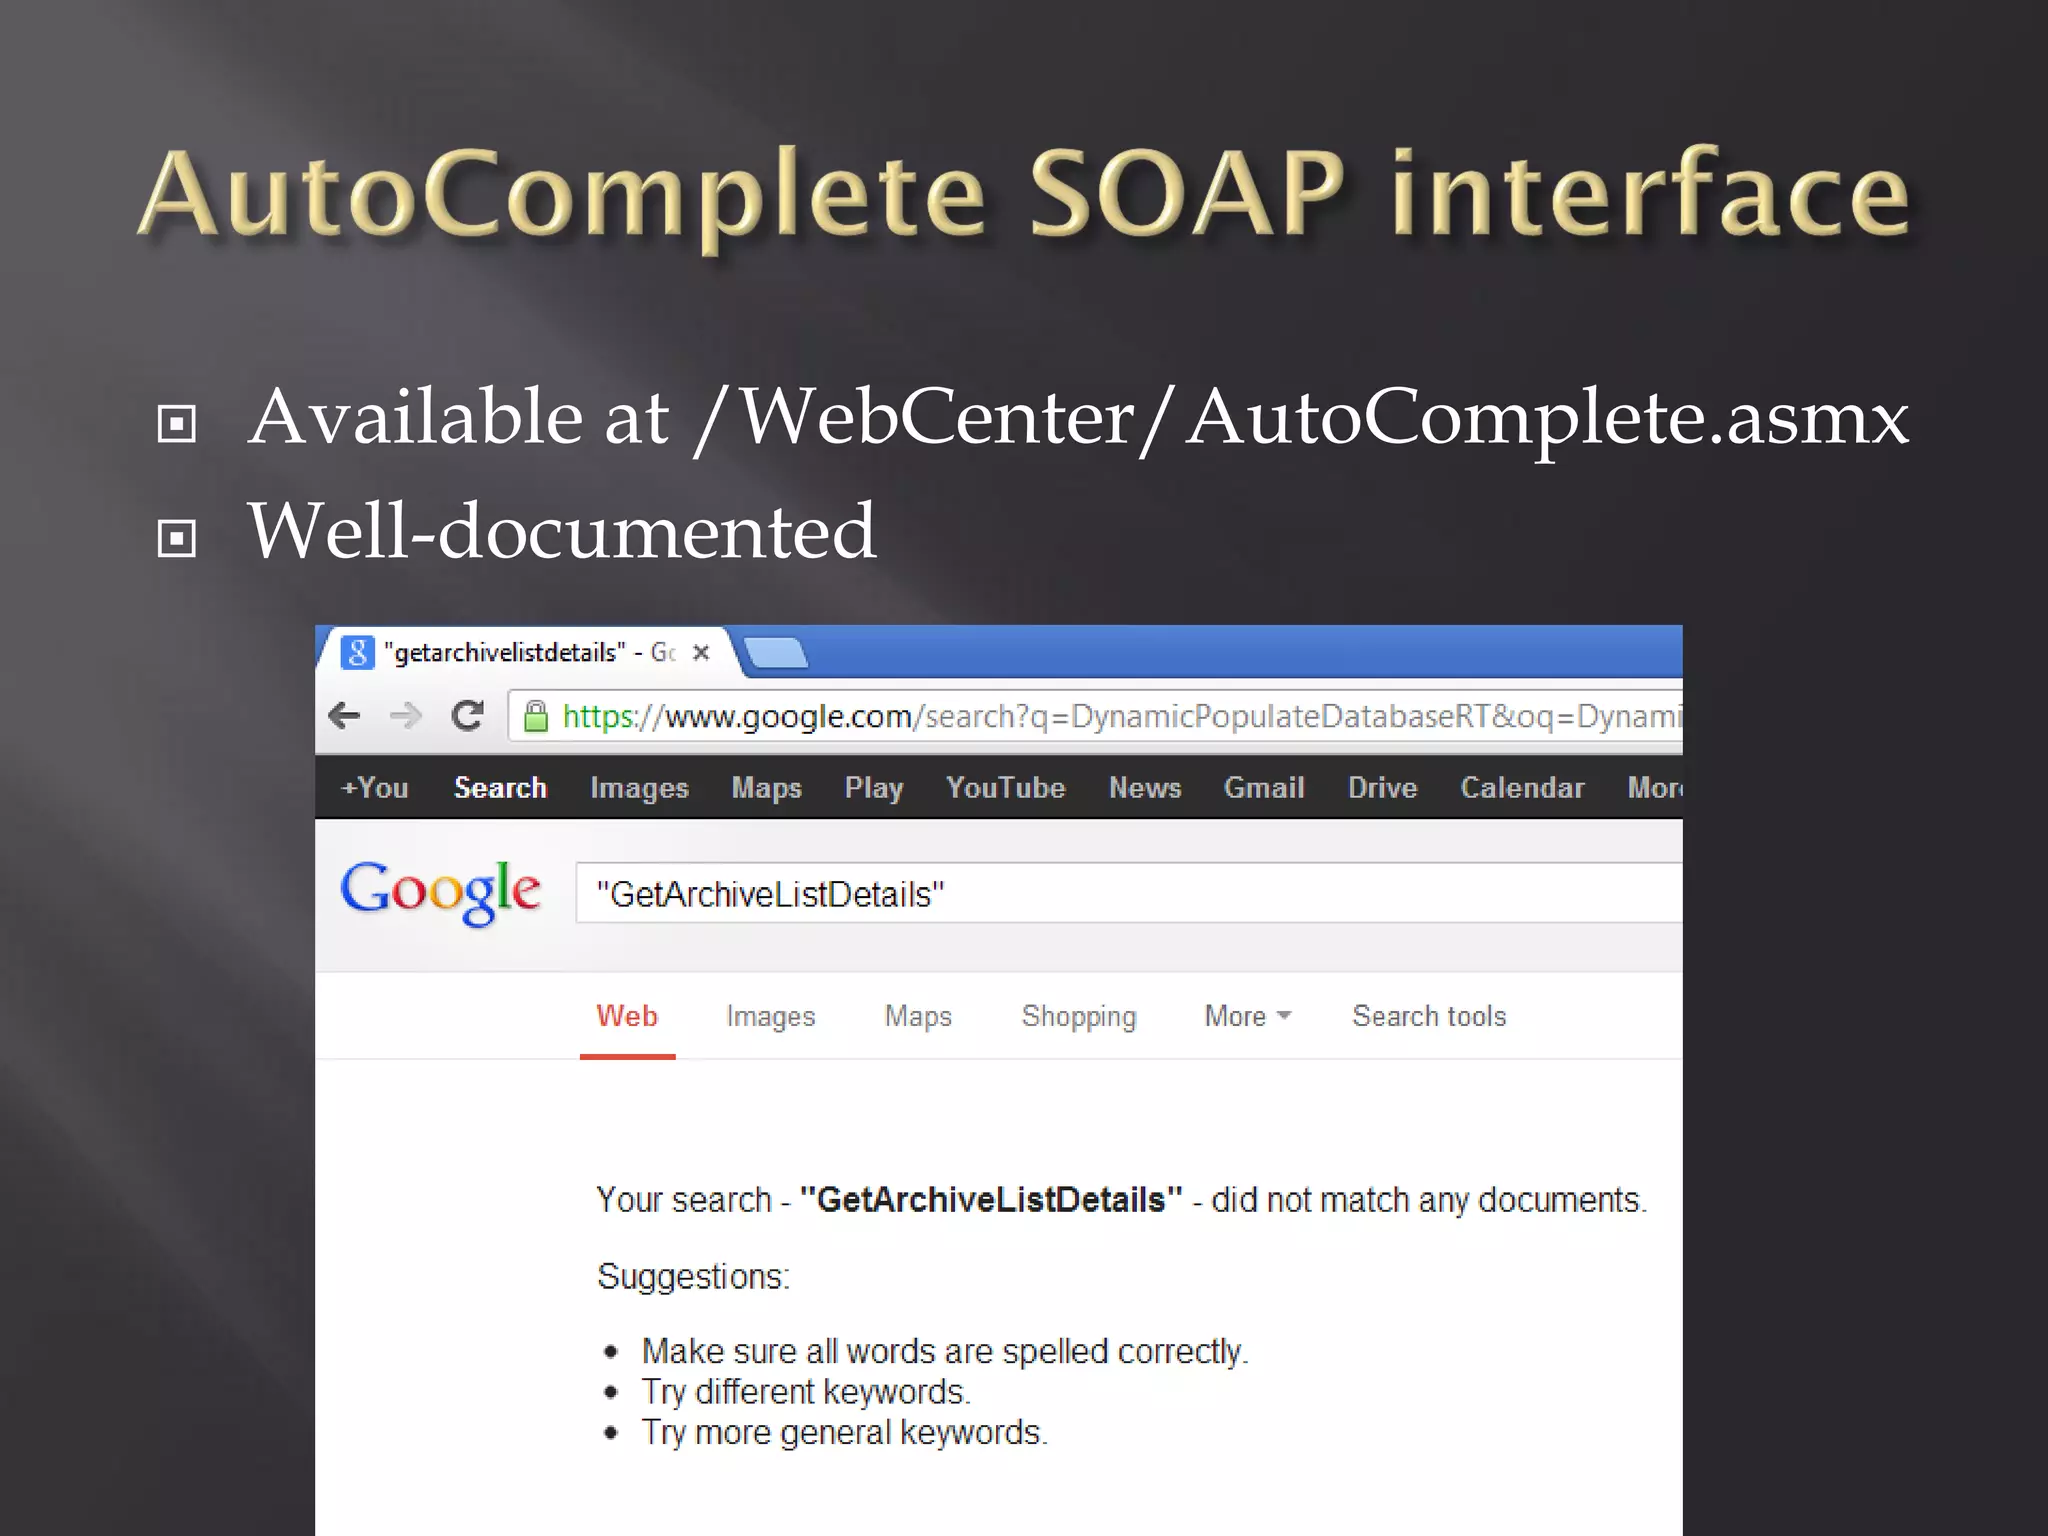The height and width of the screenshot is (1536, 2048).
Task: Click the browser back arrow
Action: (344, 716)
